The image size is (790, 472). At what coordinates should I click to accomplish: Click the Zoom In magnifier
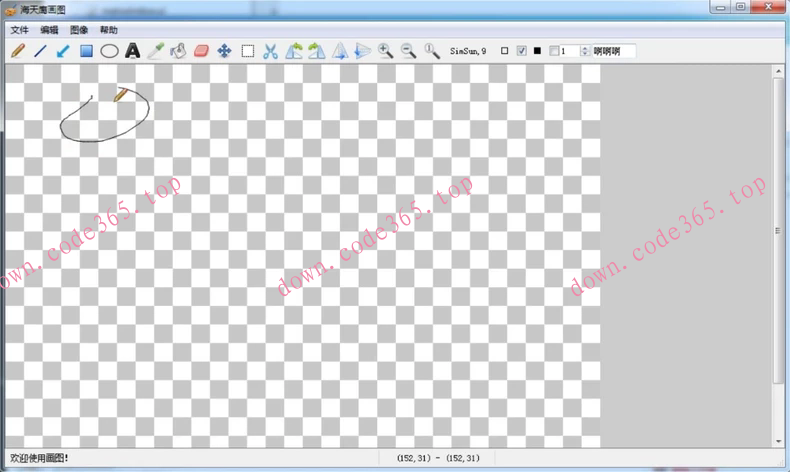[x=385, y=51]
